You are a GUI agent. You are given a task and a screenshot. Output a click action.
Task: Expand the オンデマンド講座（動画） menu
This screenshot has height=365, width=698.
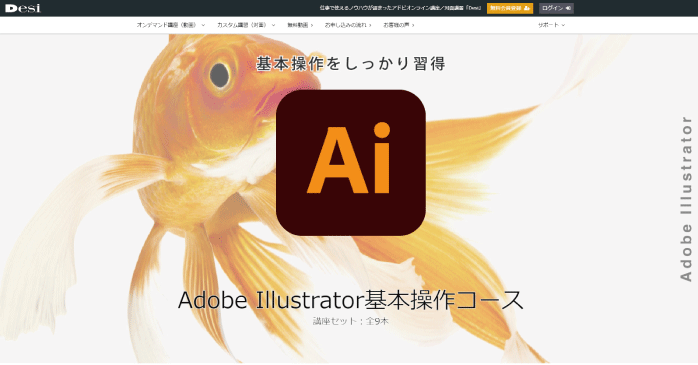tap(171, 25)
